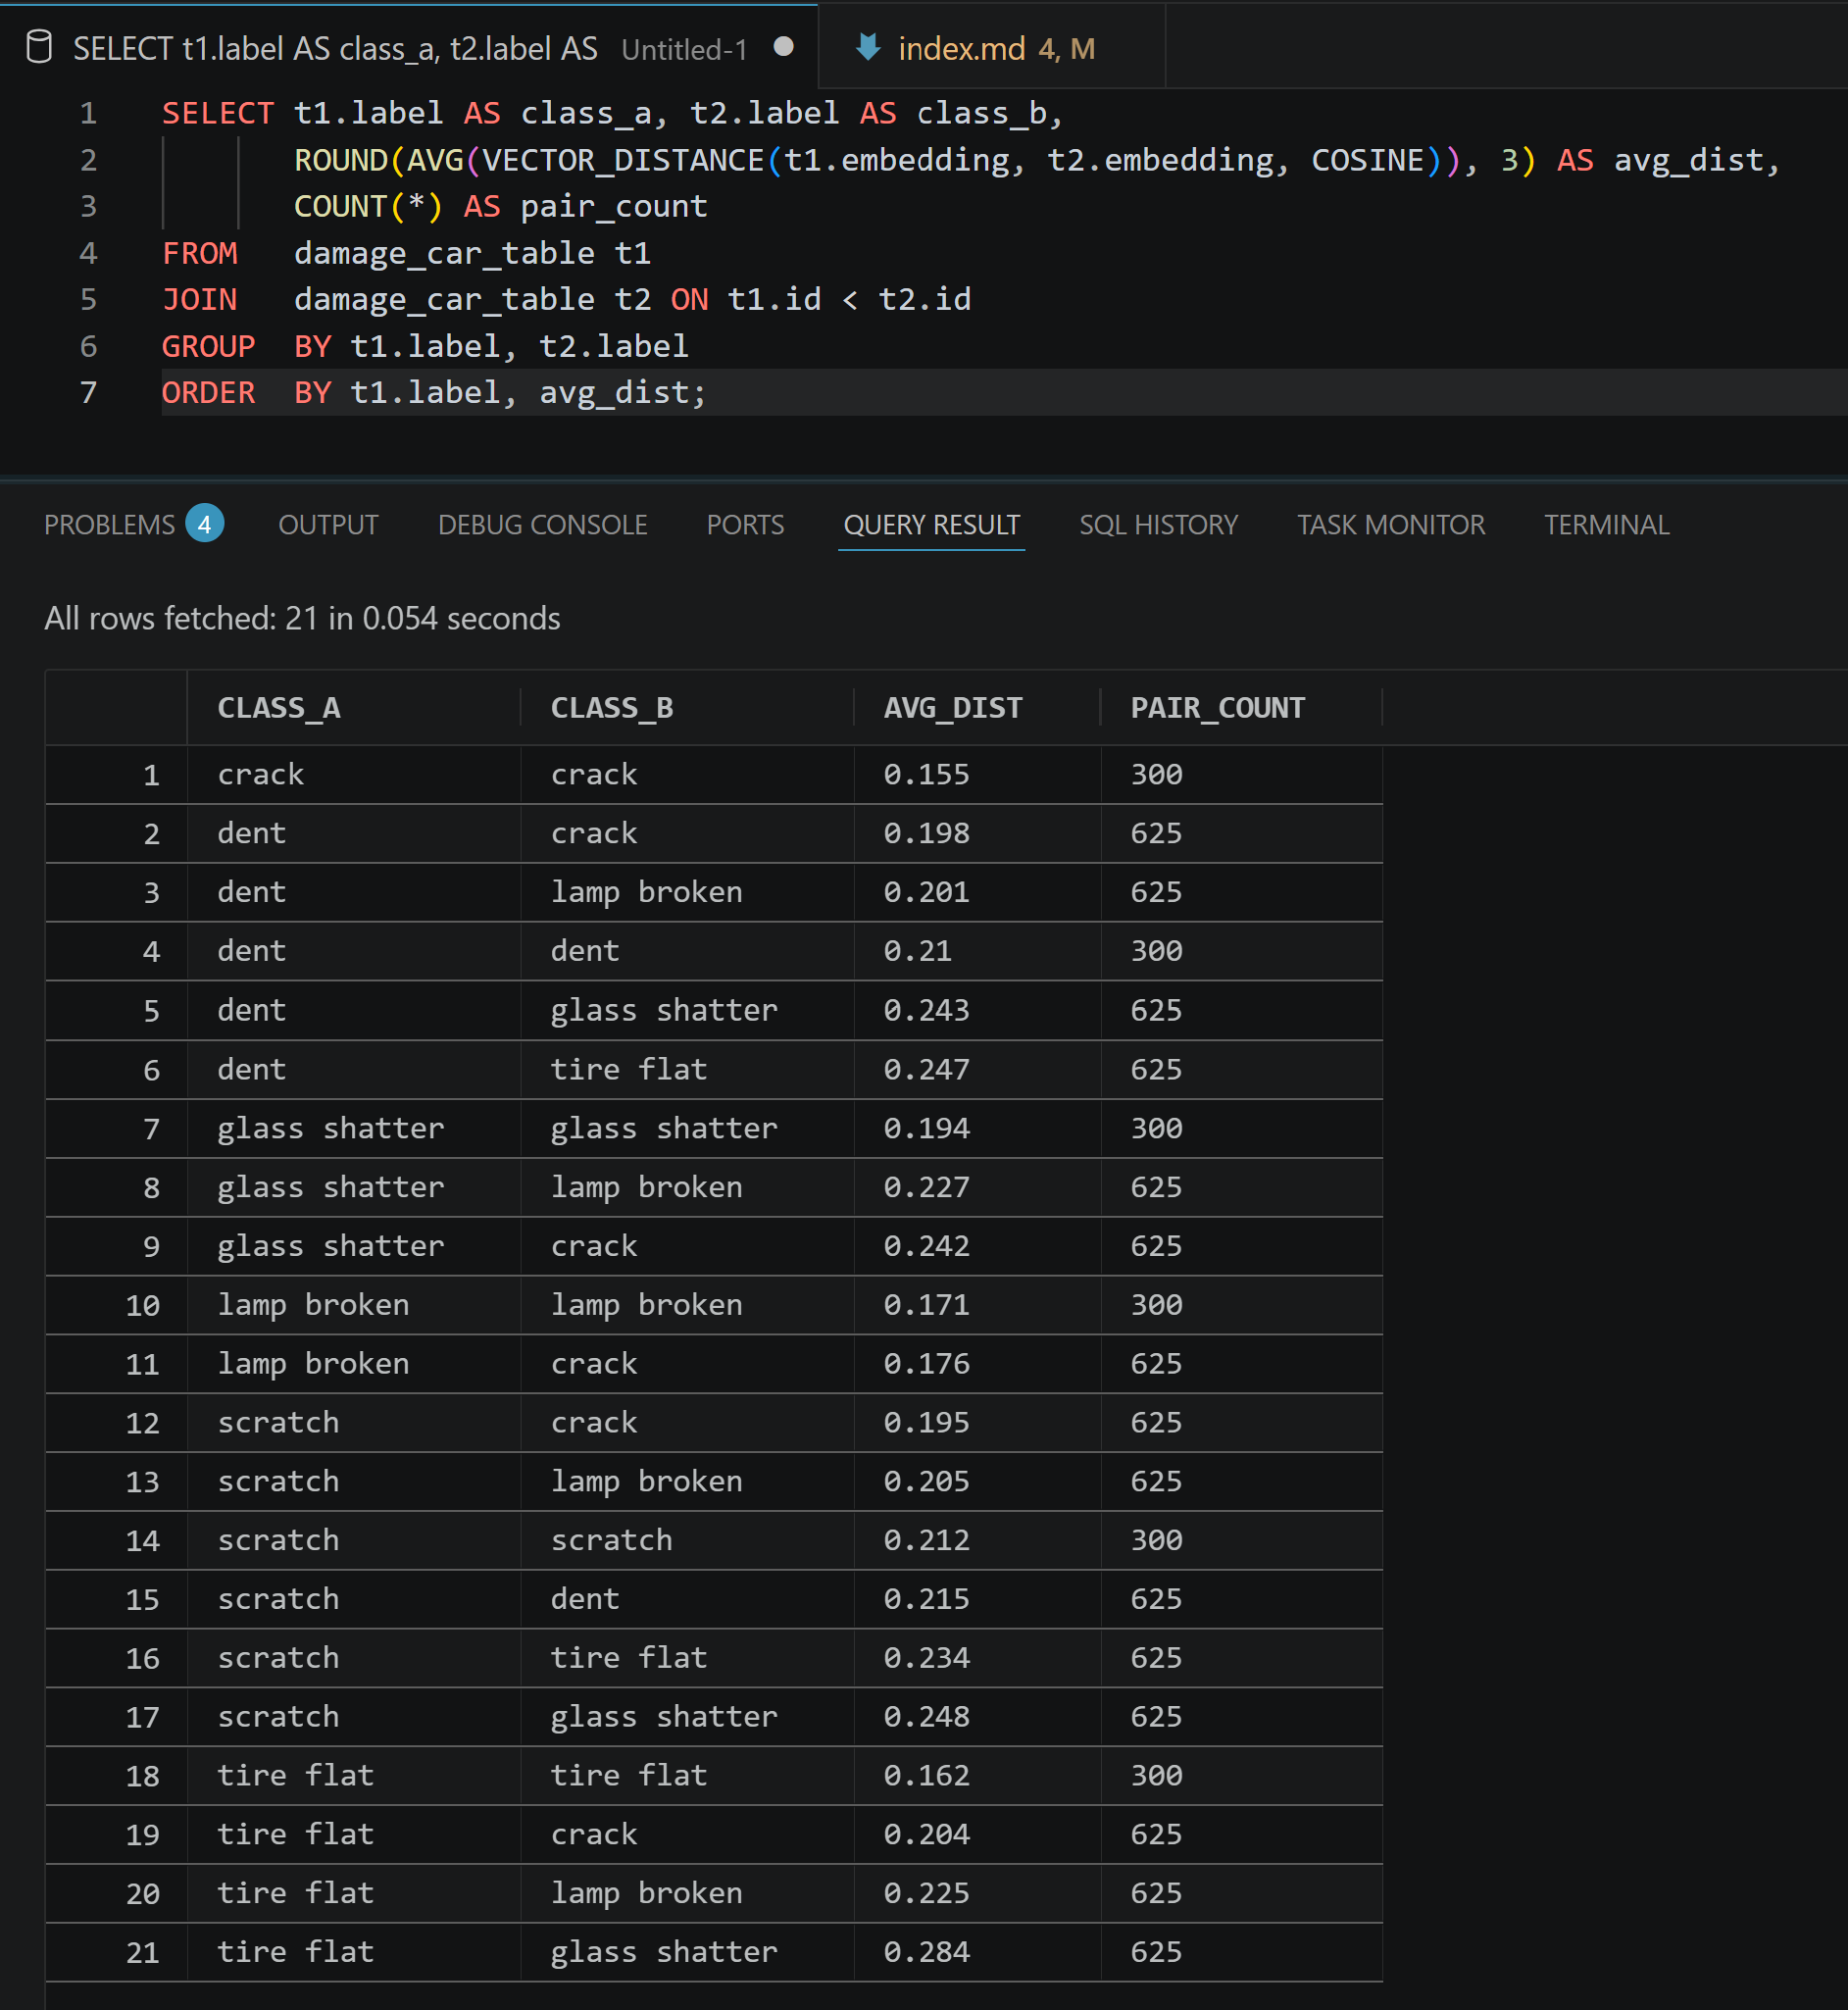The image size is (1848, 2010).
Task: Switch to the DEBUG CONSOLE tab
Action: tap(543, 525)
